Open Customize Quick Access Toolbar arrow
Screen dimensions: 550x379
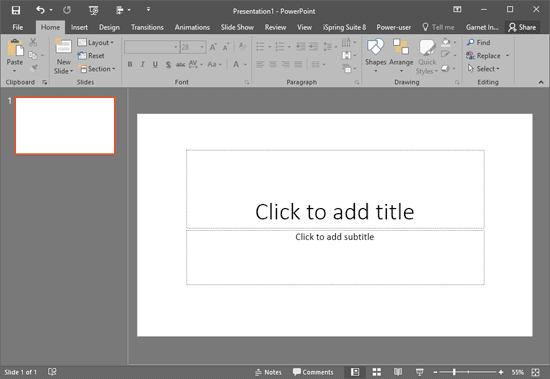tap(148, 9)
